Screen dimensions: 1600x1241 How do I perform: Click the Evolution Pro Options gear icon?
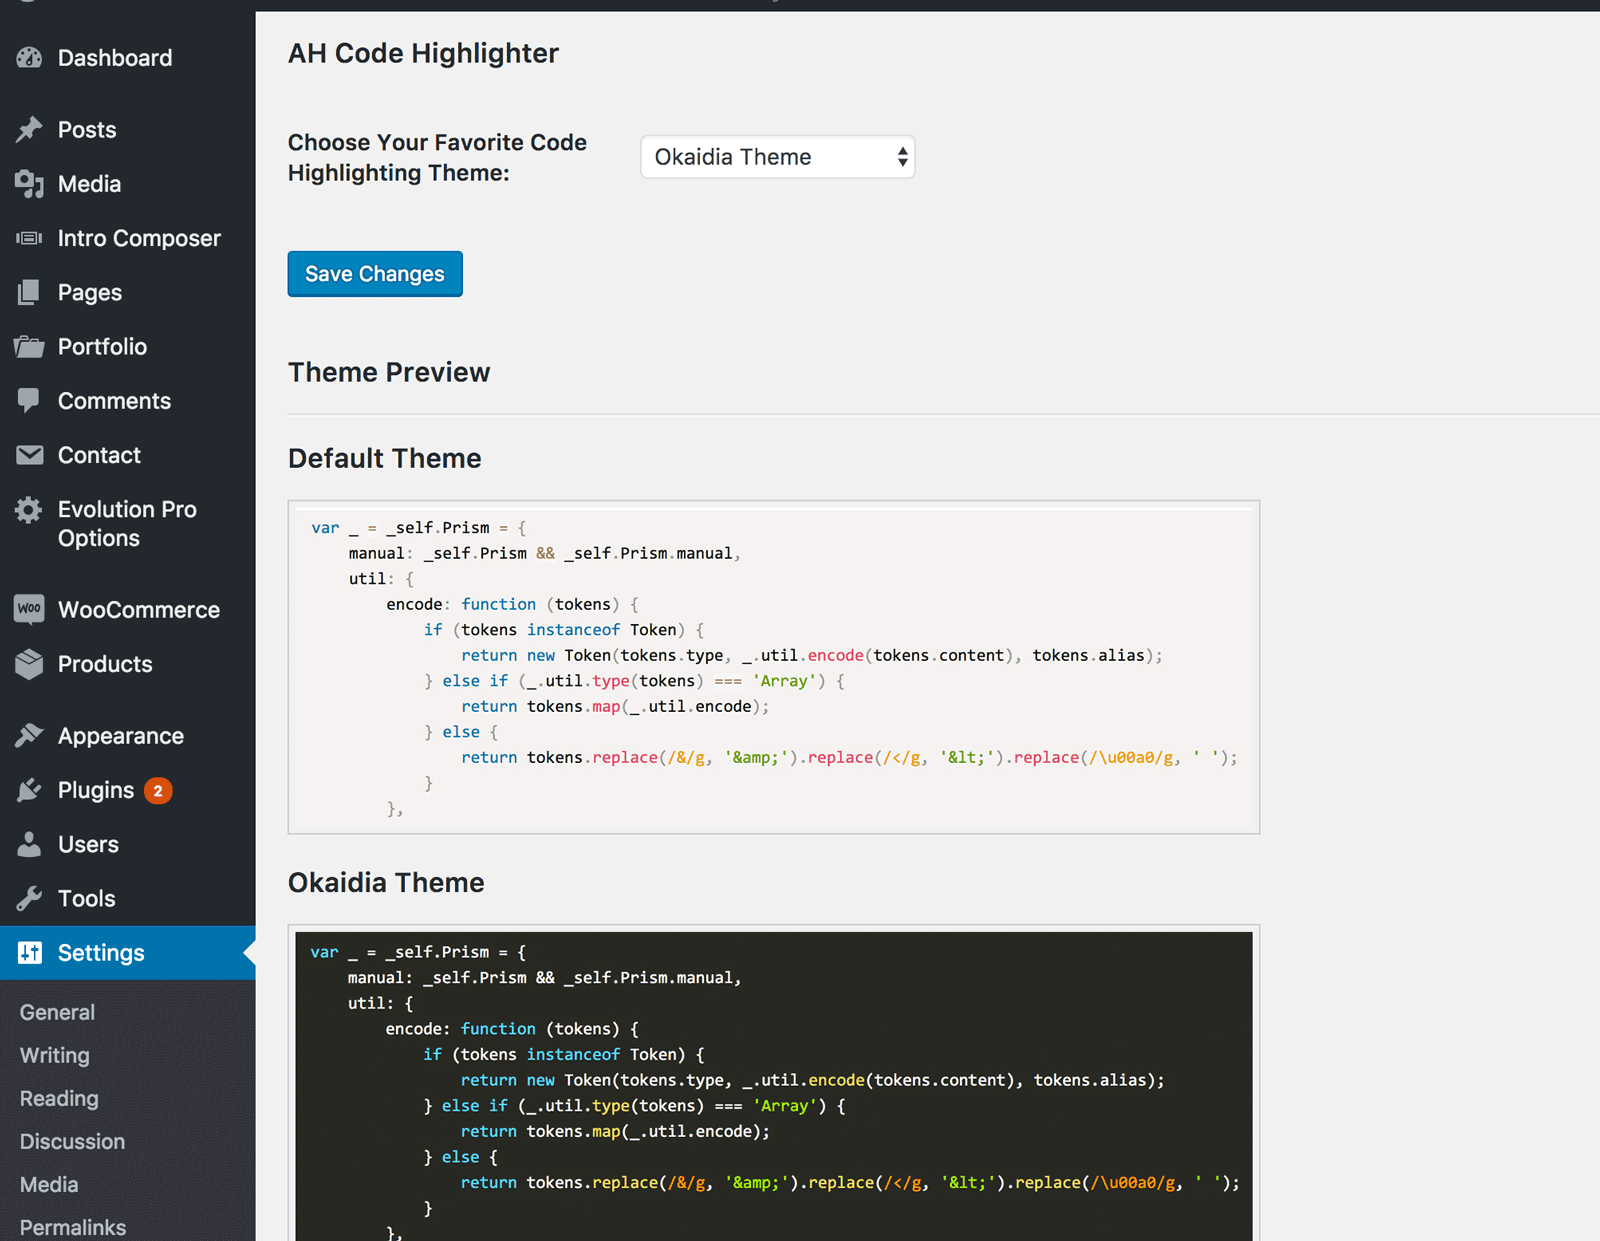click(29, 510)
